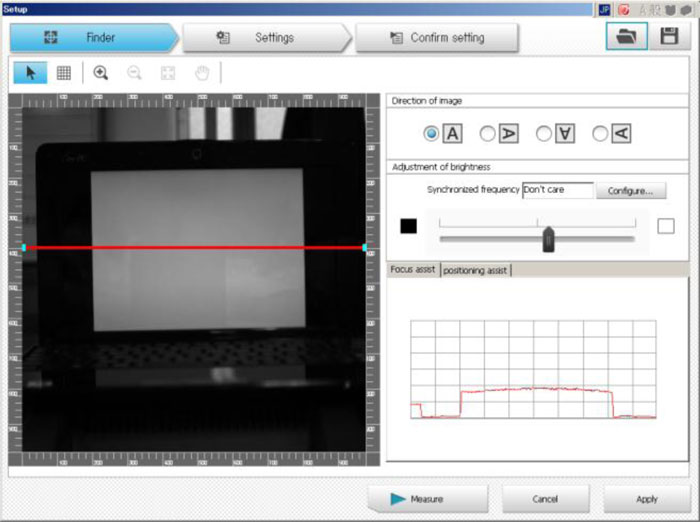Select upright A image direction
700x522 pixels.
pos(431,133)
